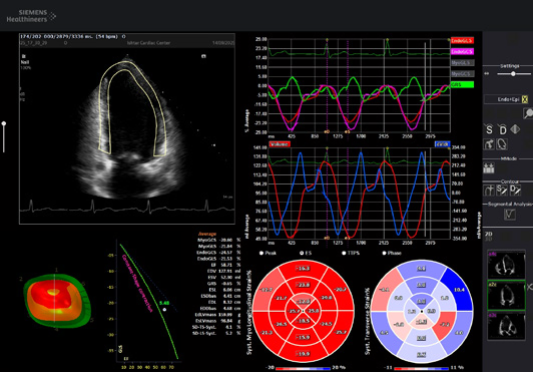Select the top a4c thumbnail
The height and width of the screenshot is (372, 533).
506,265
